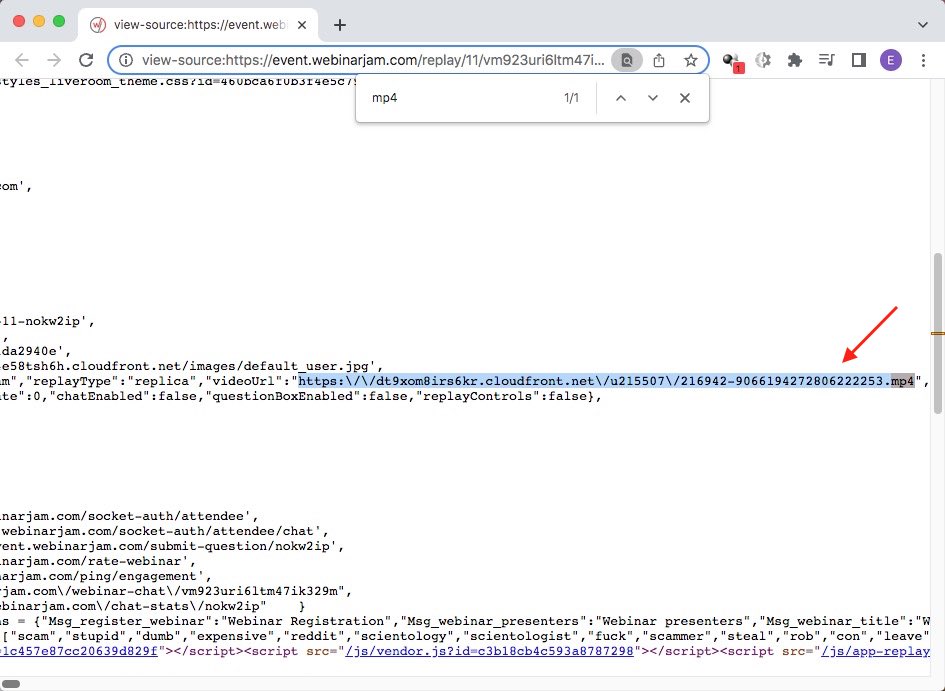Click default_user.jpg in source line
This screenshot has width=945, height=691.
[x=305, y=366]
